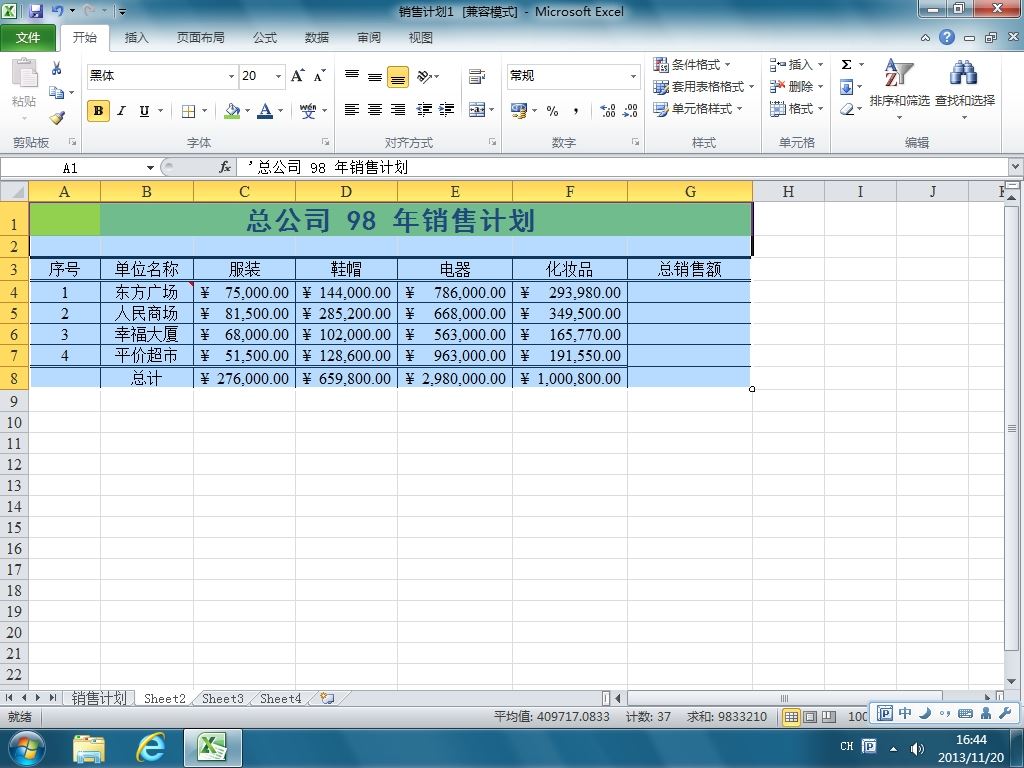Open the Name Box dropdown arrow
This screenshot has height=768, width=1024.
pyautogui.click(x=150, y=168)
